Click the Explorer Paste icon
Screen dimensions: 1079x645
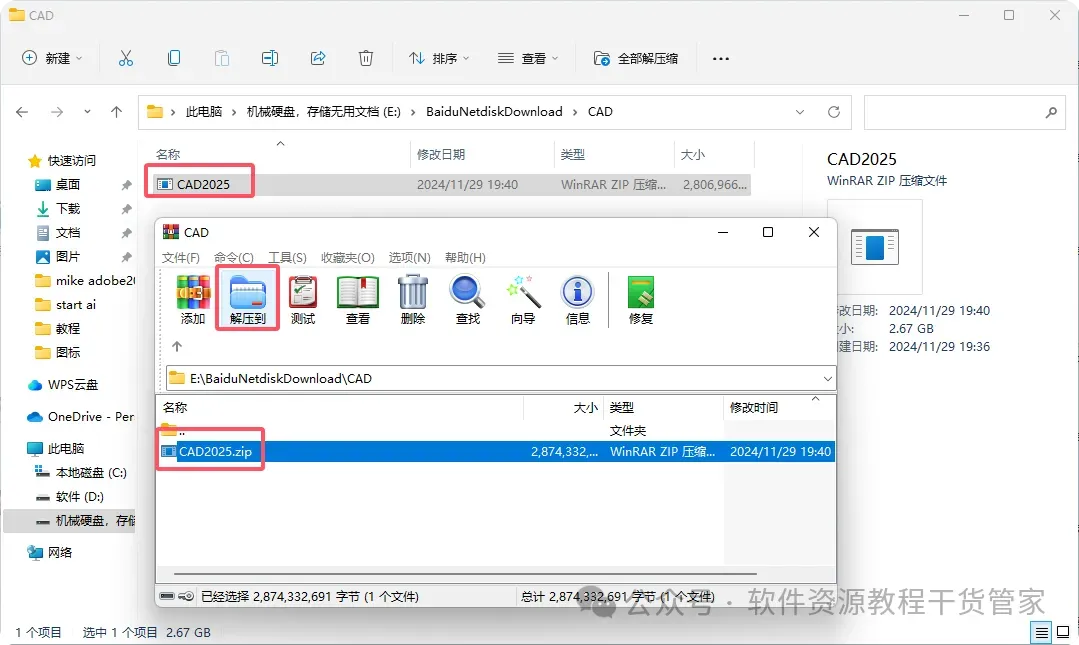222,59
